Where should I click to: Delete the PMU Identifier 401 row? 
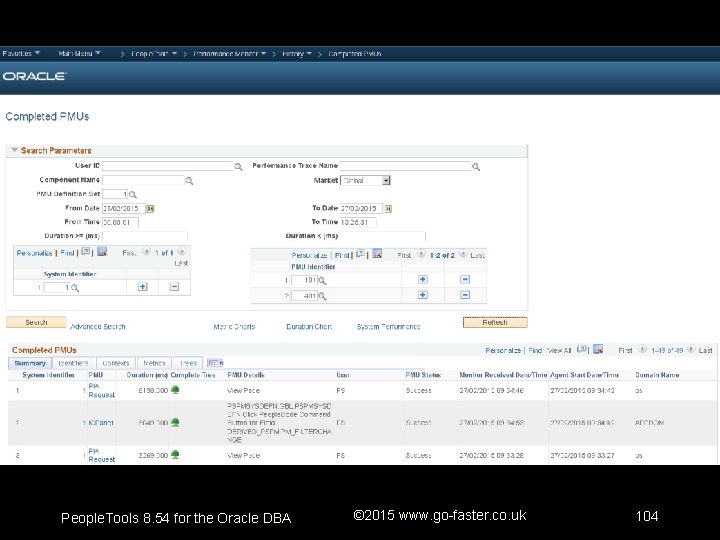click(x=465, y=295)
